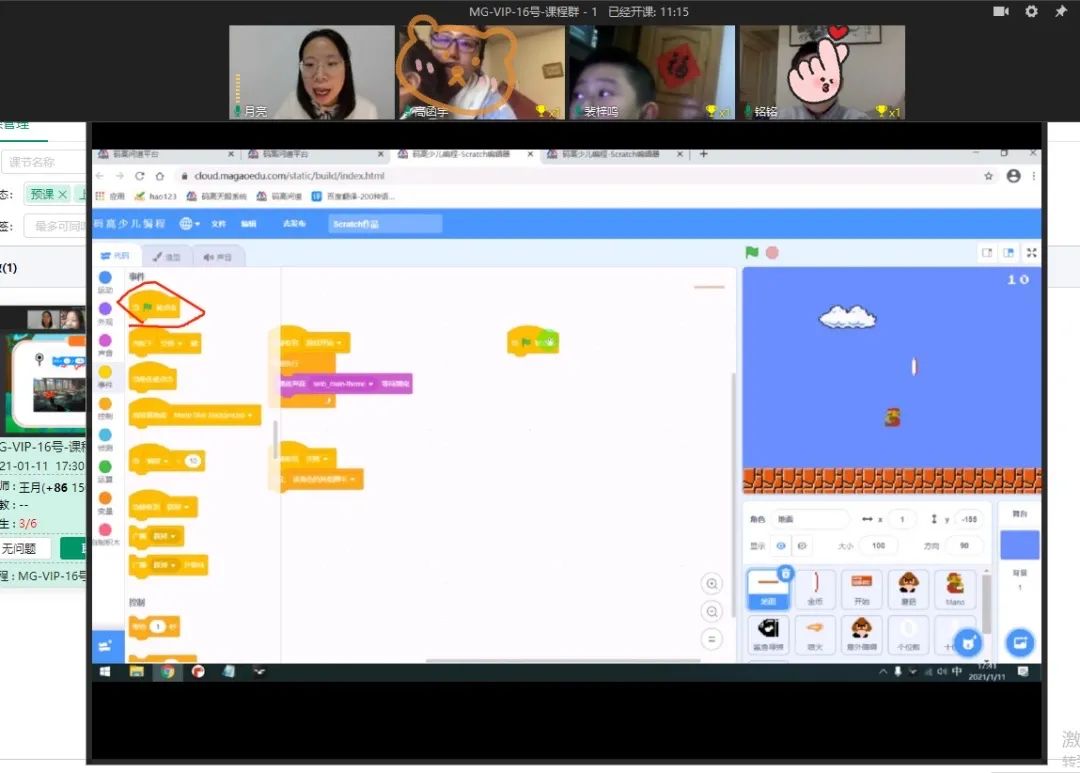Click the zoom out workspace button
The height and width of the screenshot is (773, 1080).
pos(712,612)
